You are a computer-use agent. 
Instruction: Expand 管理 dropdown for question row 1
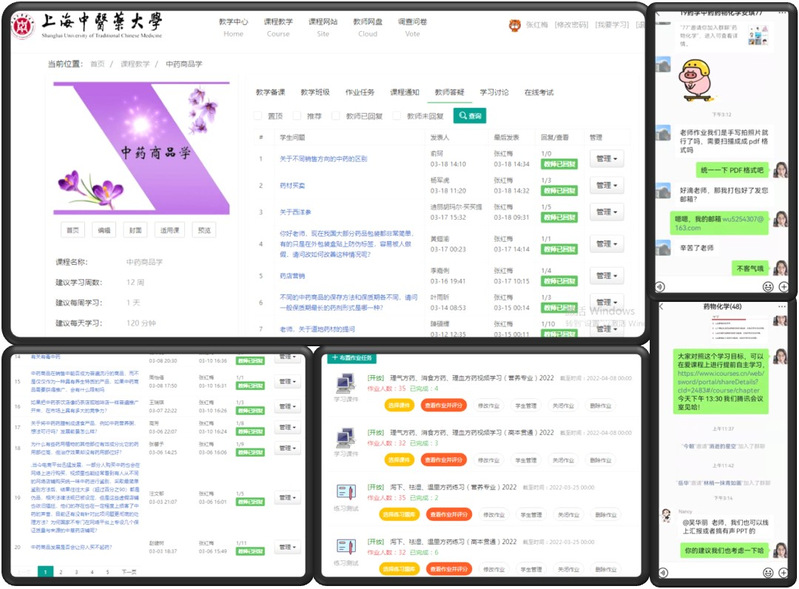pyautogui.click(x=606, y=158)
